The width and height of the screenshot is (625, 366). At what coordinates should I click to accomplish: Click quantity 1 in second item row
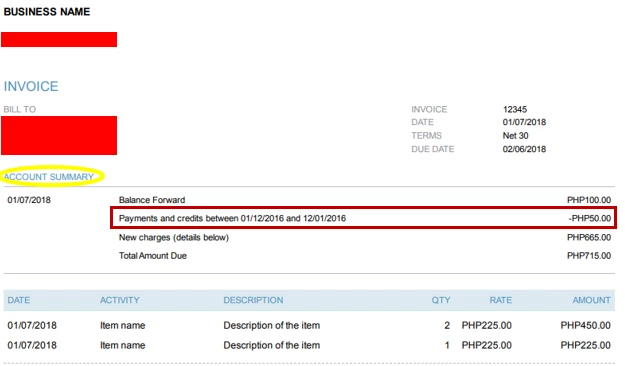pos(447,345)
